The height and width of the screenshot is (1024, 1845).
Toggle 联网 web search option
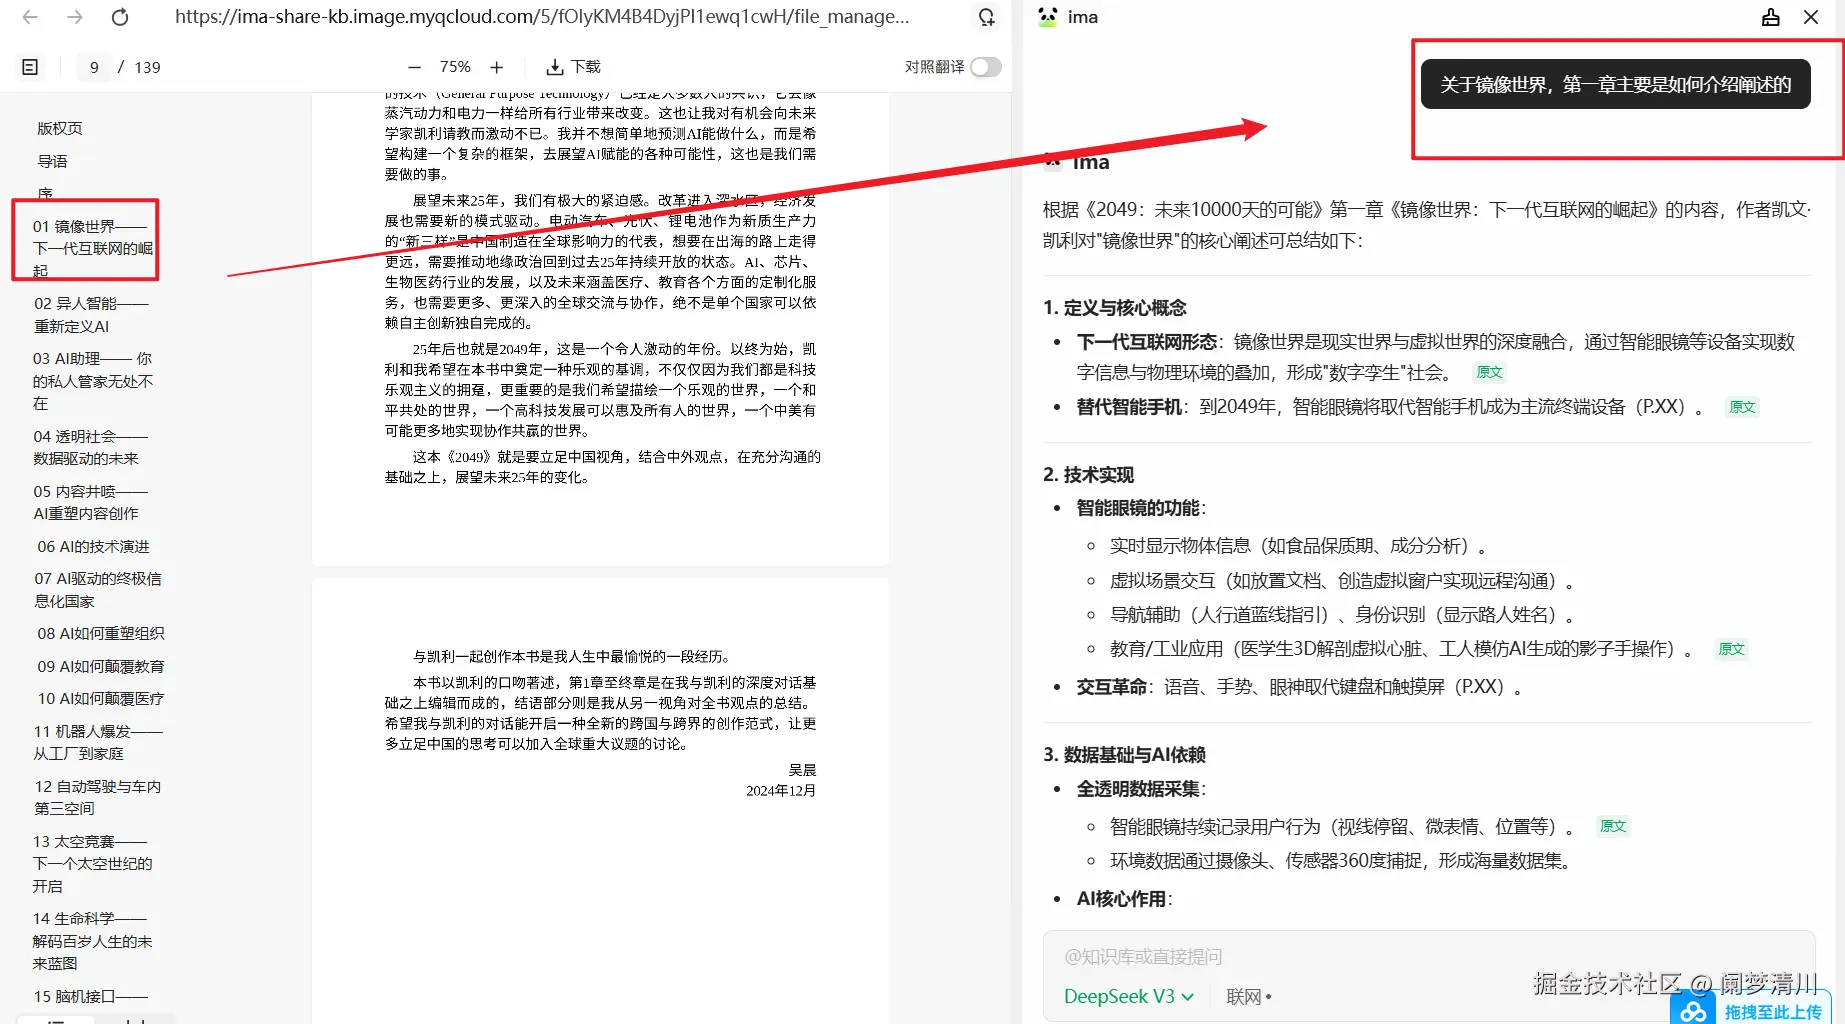(1249, 997)
